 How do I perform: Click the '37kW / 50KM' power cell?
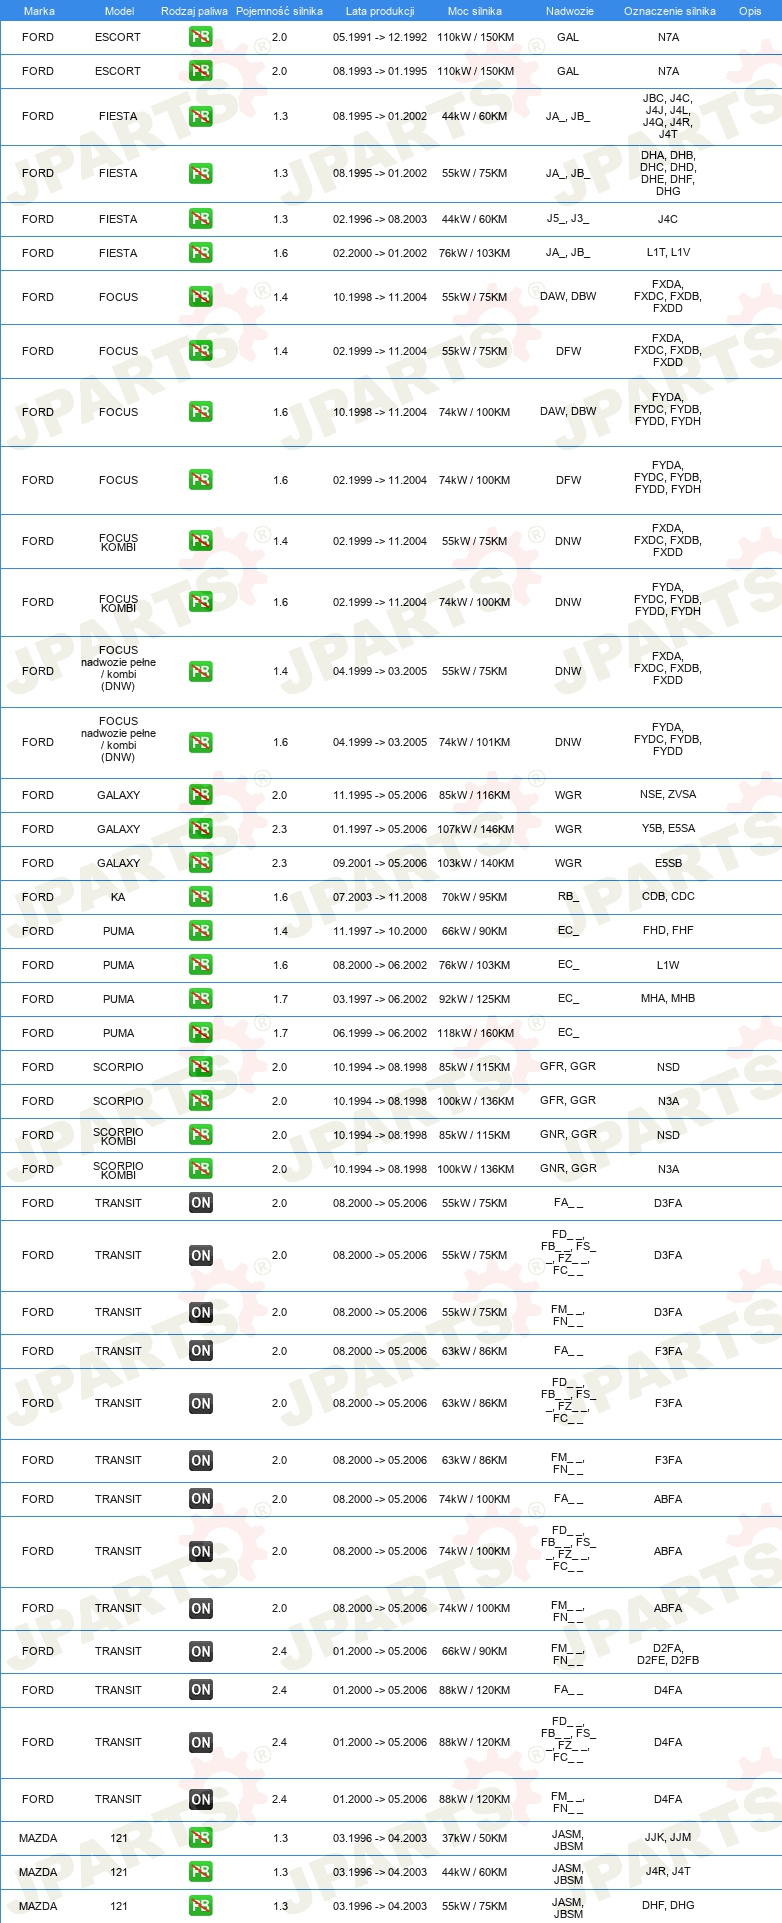click(474, 1838)
